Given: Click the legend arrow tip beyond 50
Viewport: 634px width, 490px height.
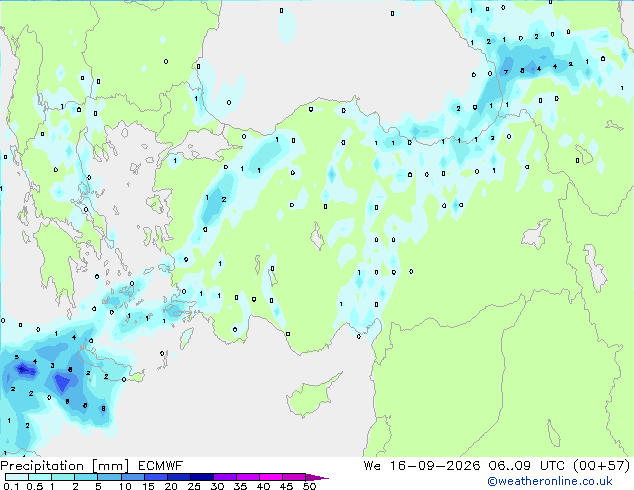Looking at the screenshot, I should (317, 477).
